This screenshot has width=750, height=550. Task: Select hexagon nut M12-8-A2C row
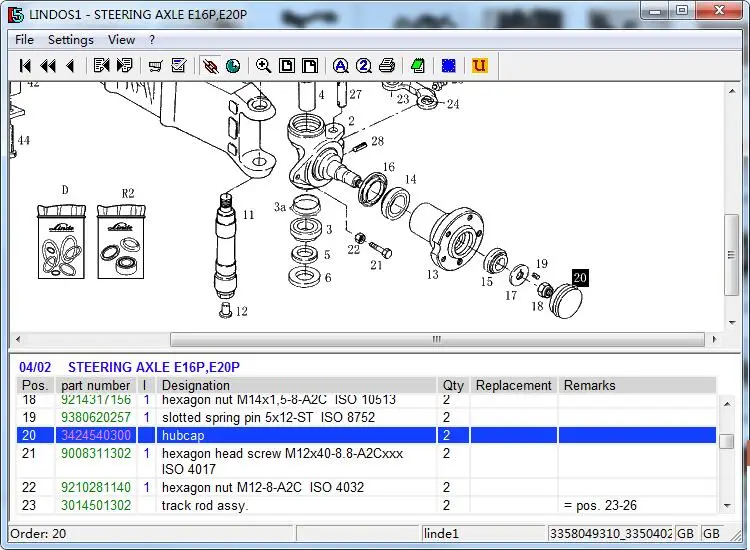coord(366,487)
